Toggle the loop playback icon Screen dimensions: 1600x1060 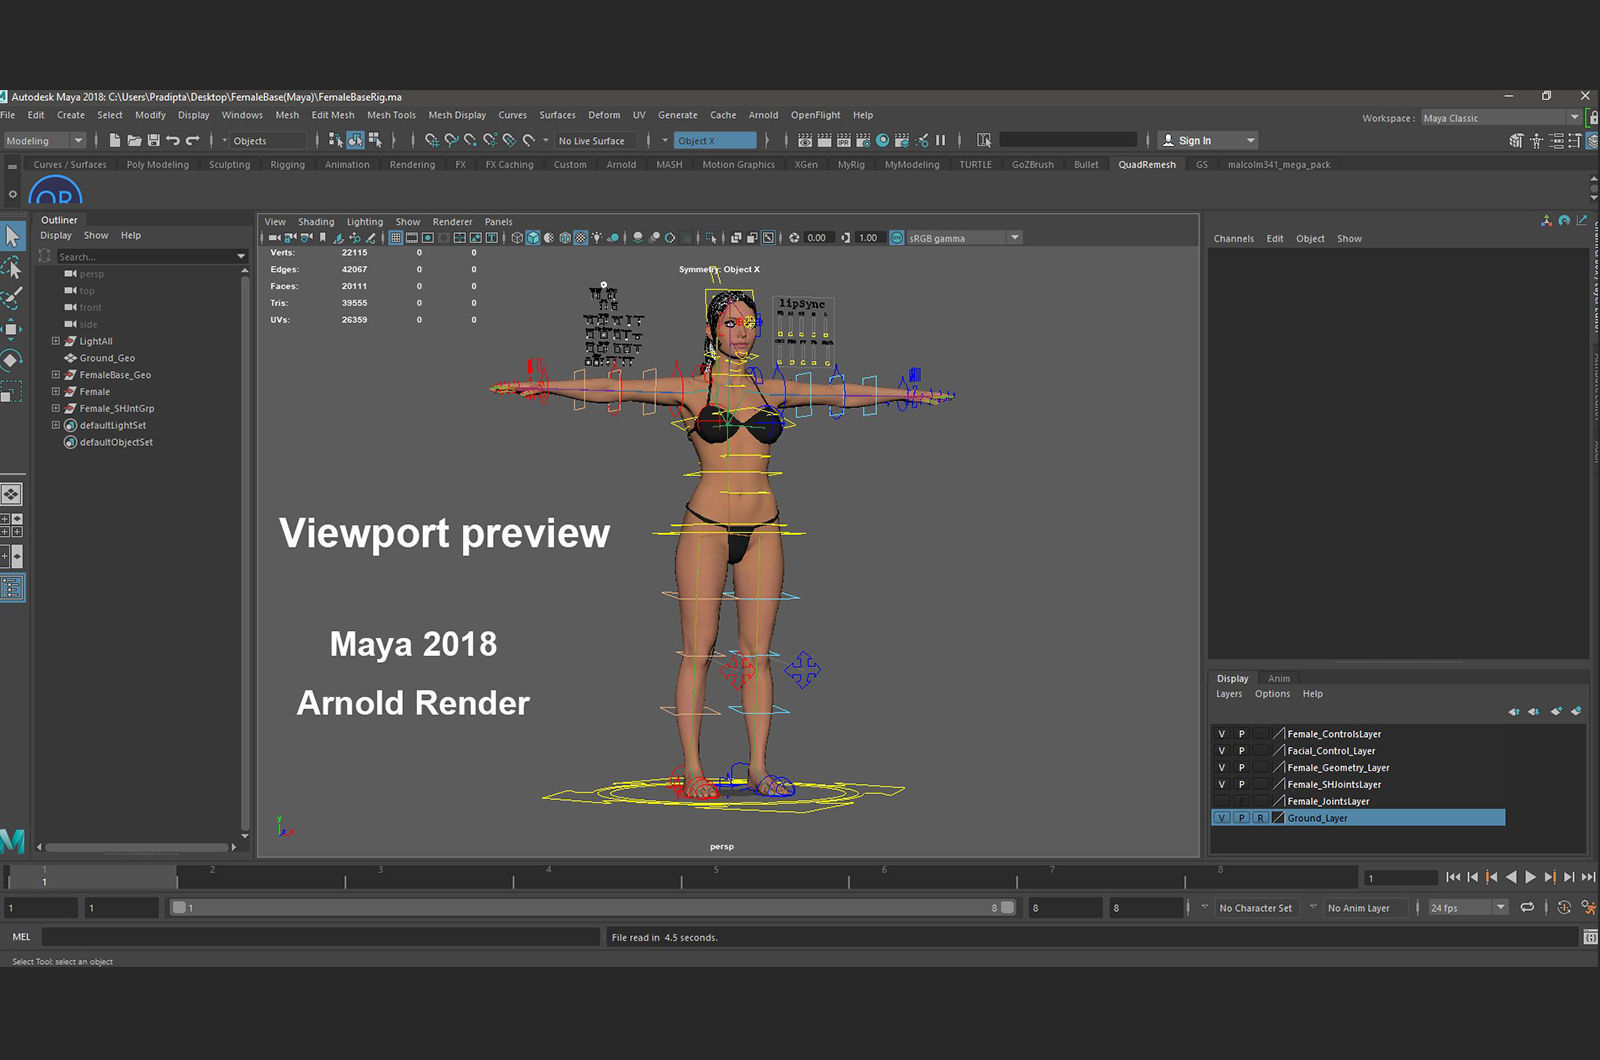pos(1527,907)
